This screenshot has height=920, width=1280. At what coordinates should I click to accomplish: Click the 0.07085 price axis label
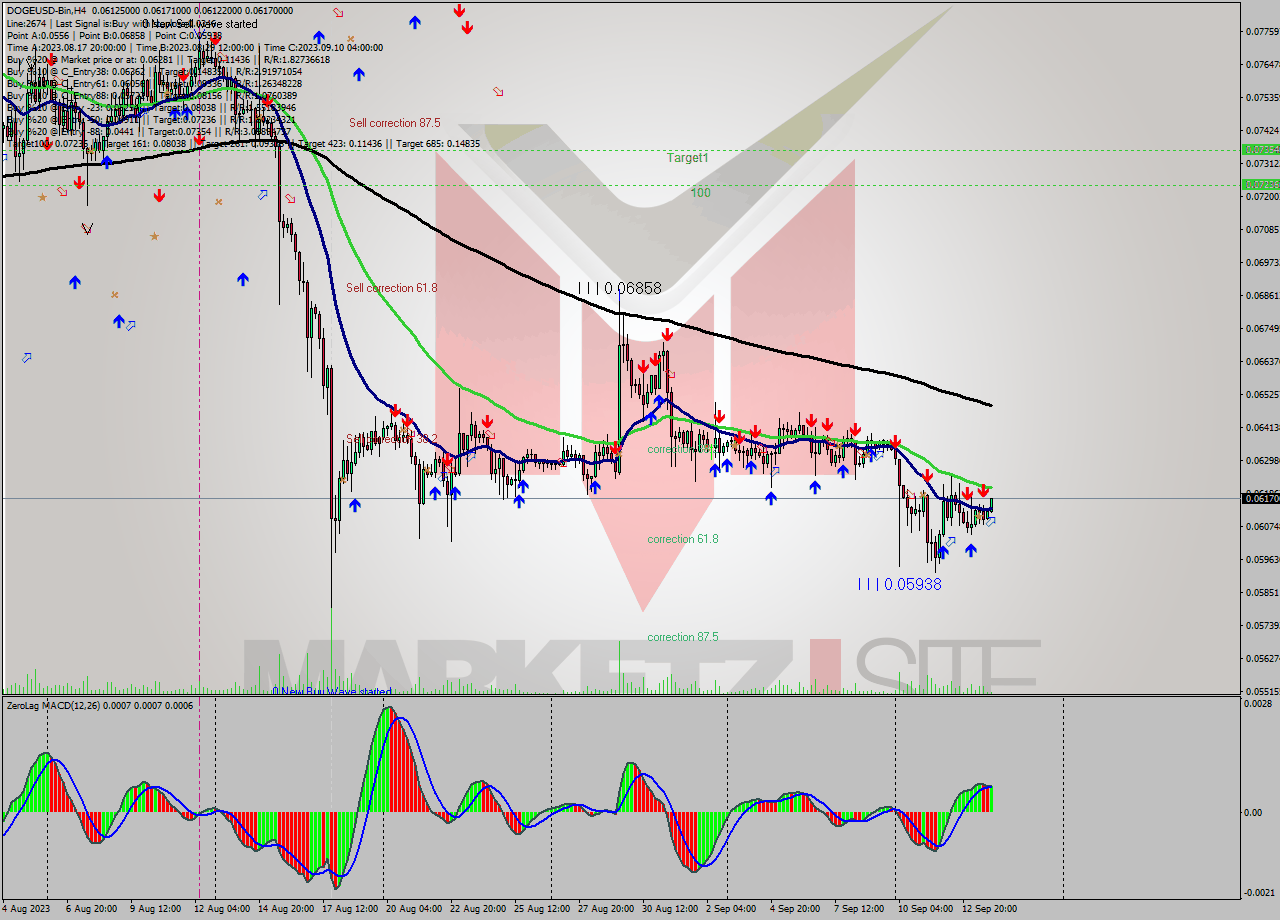coord(1262,229)
